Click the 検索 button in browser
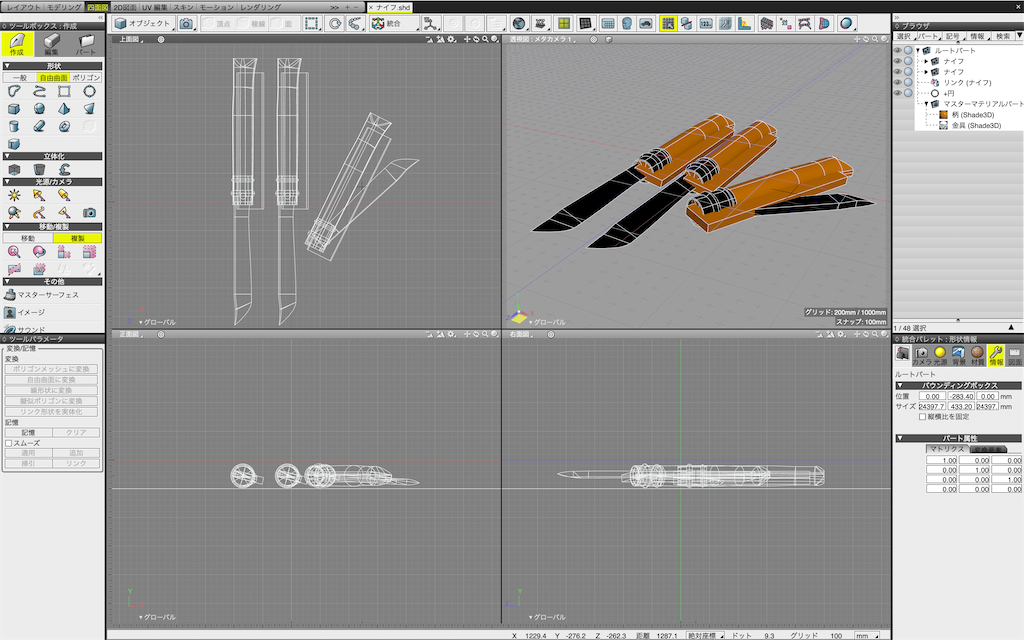This screenshot has width=1024, height=640. [x=1003, y=37]
